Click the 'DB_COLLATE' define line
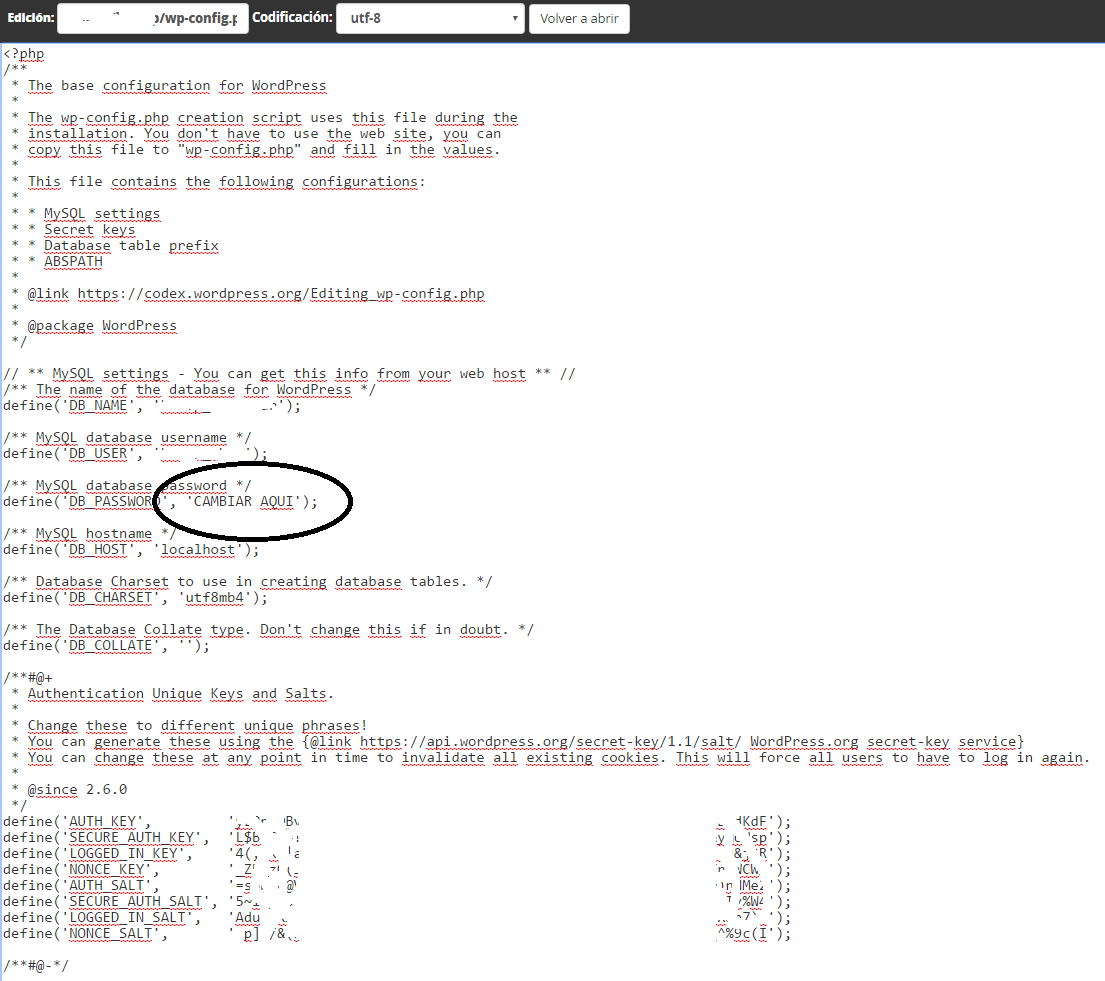This screenshot has height=981, width=1105. coord(106,646)
